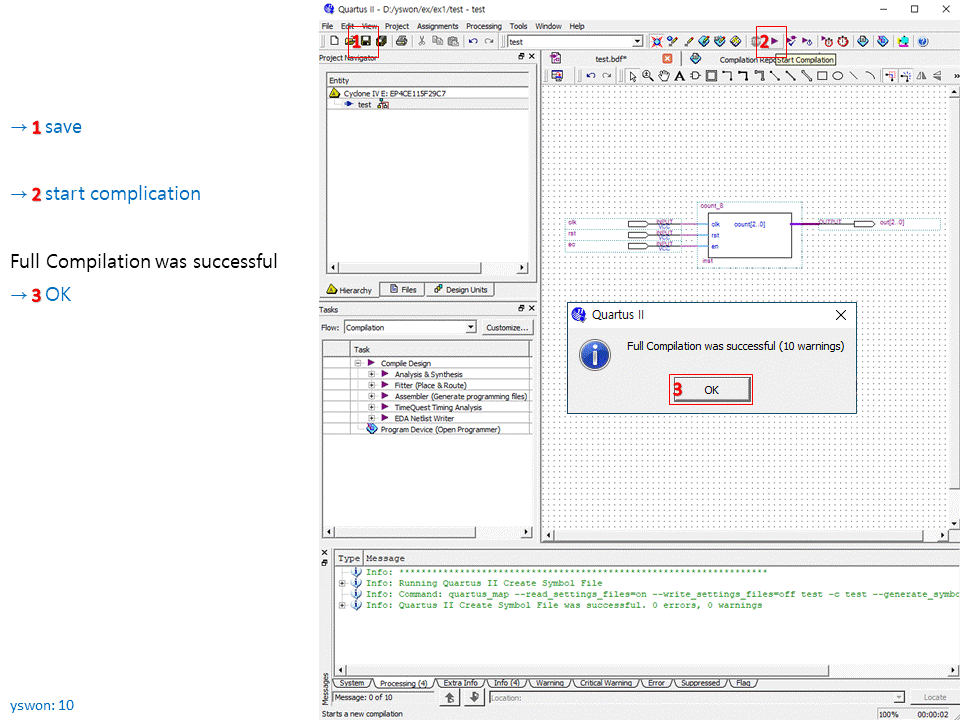Select the Block tool
The width and height of the screenshot is (960, 720).
click(711, 76)
